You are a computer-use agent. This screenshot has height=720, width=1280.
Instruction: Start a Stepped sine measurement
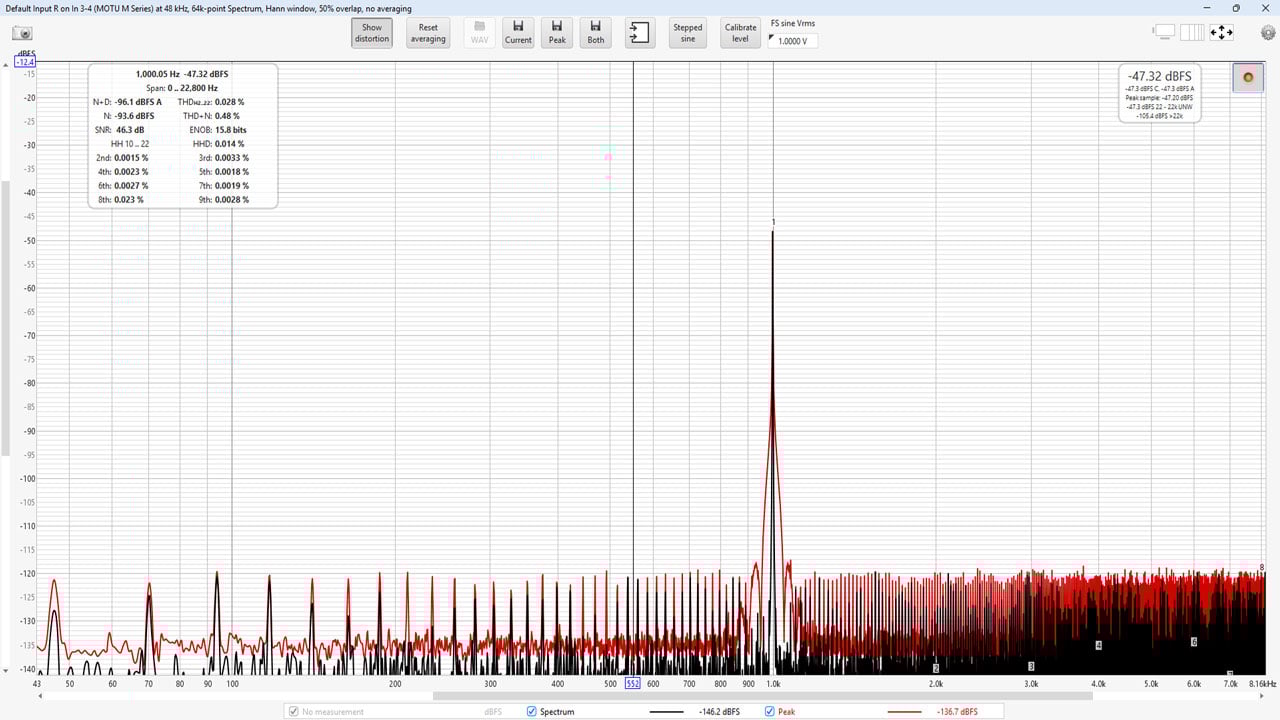[x=687, y=33]
